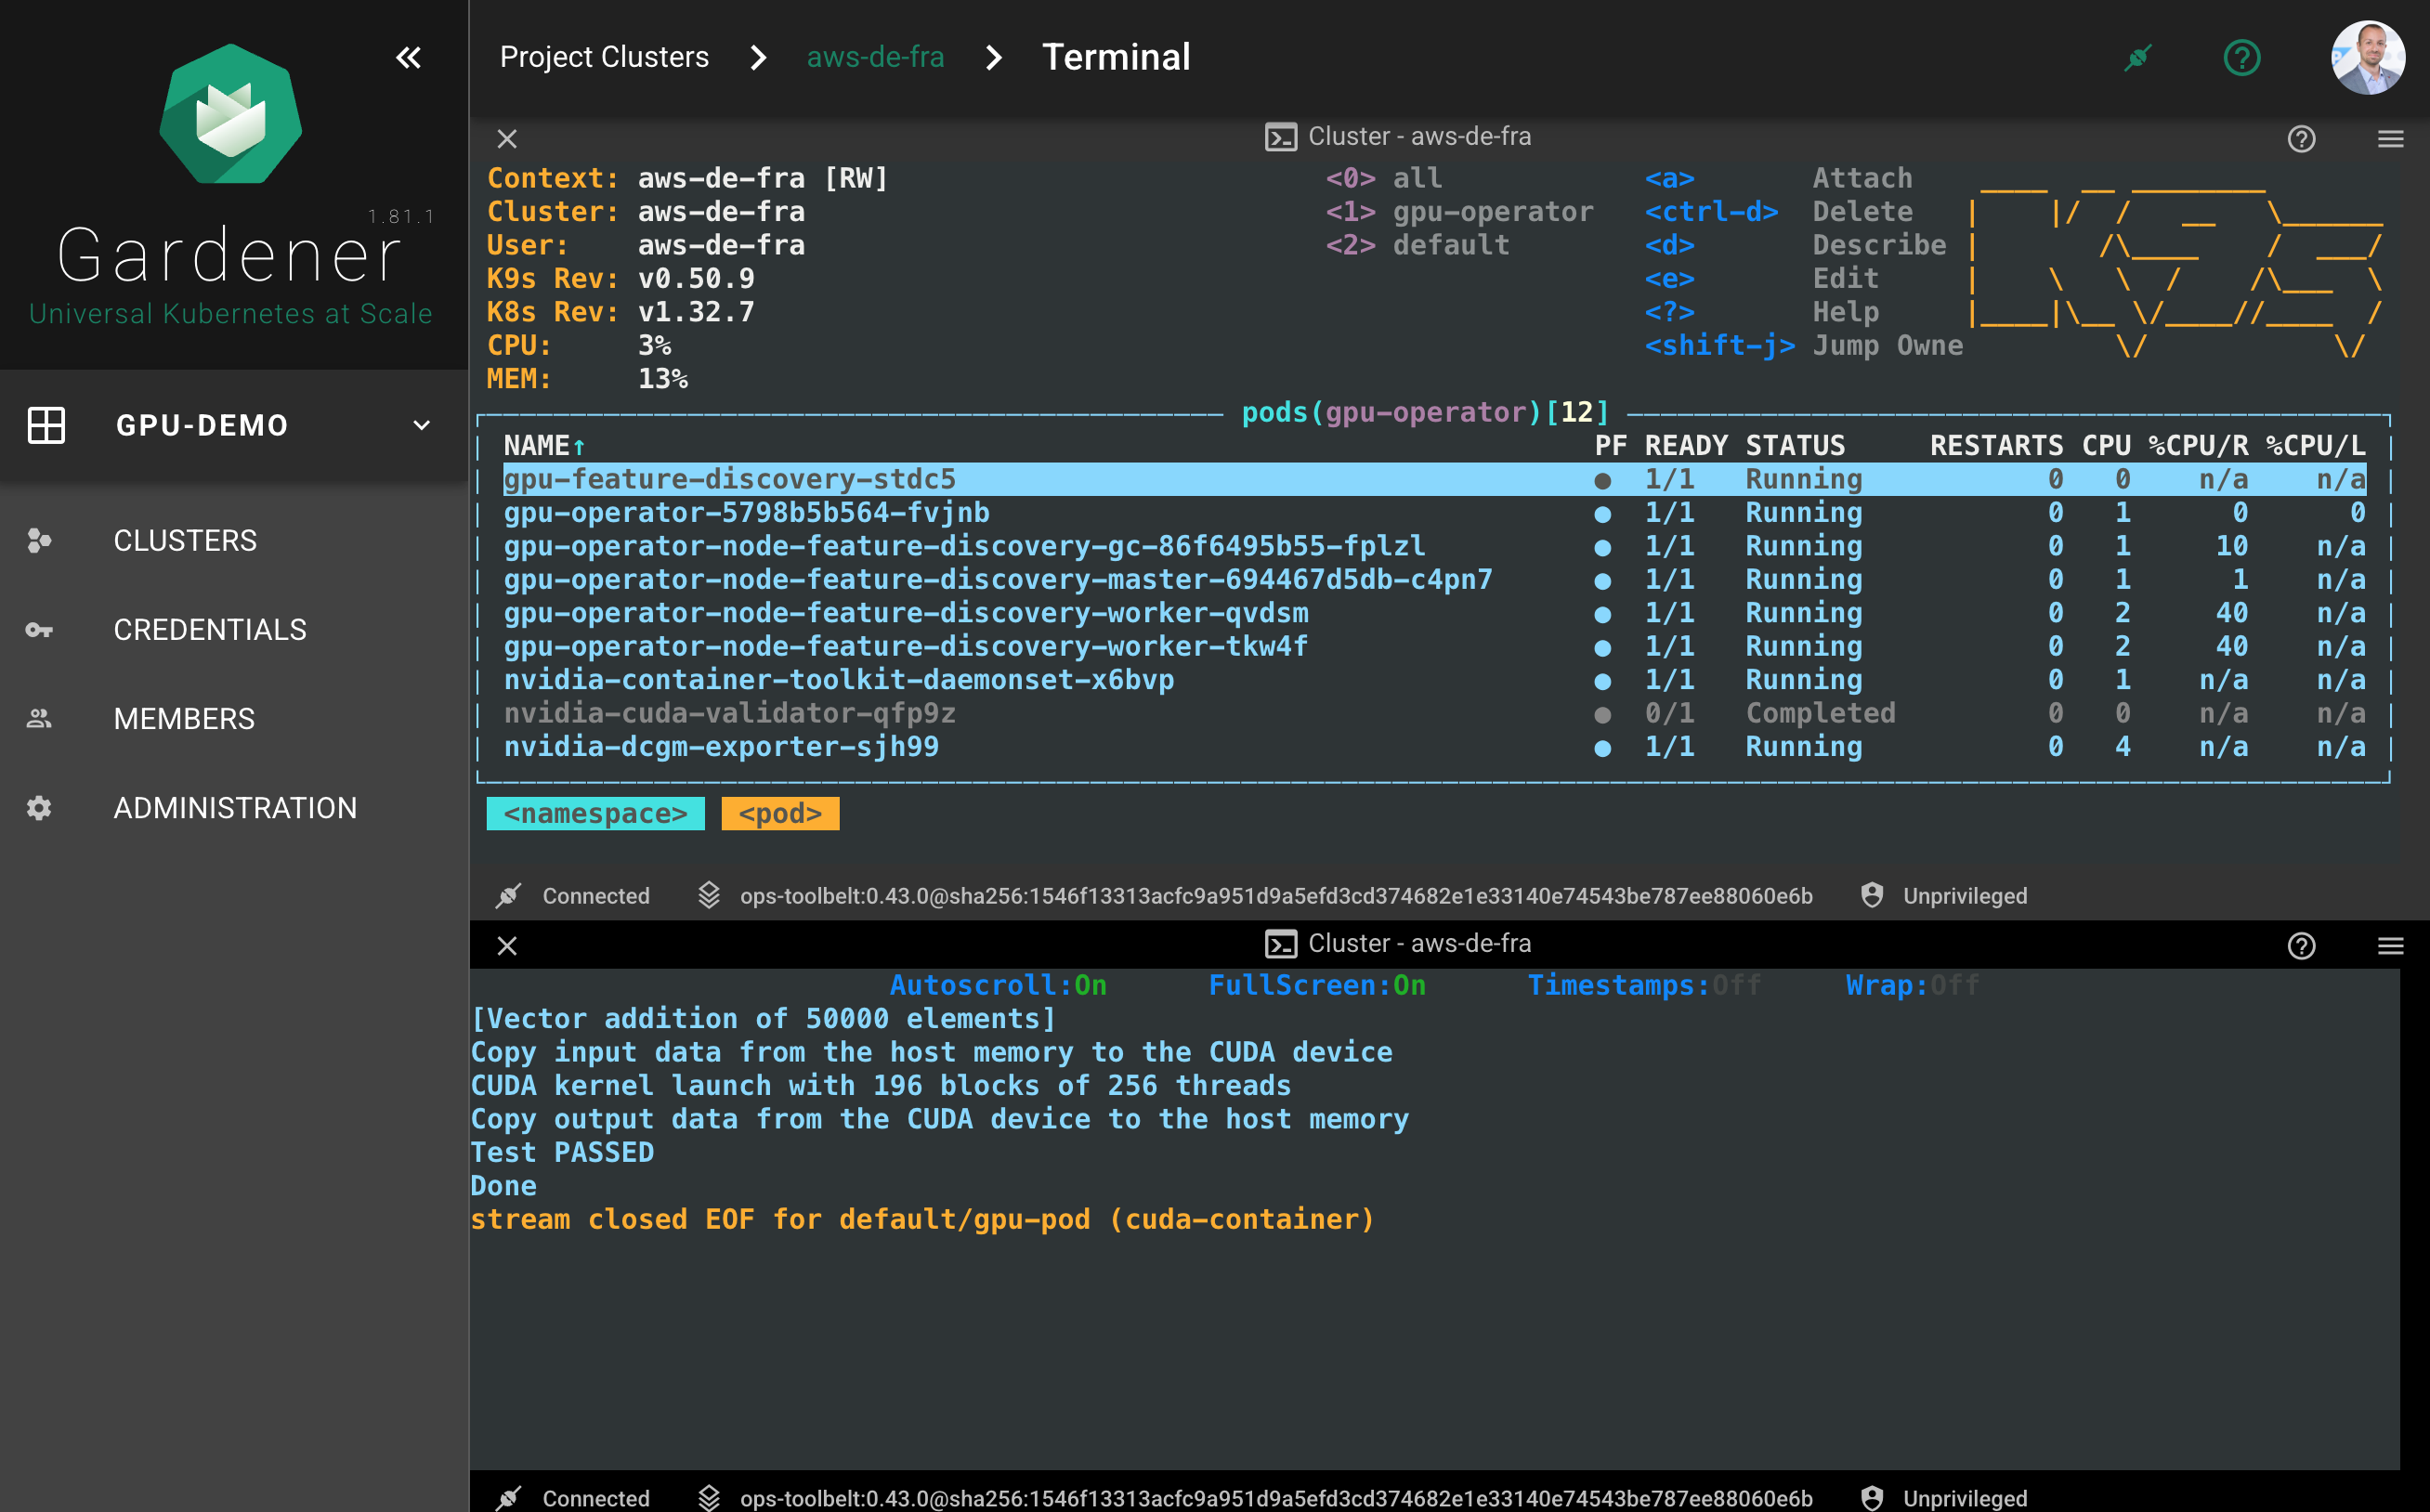Screen dimensions: 2430x1512
Task: Click 'stream closed EOF' log line
Action: 922,1220
